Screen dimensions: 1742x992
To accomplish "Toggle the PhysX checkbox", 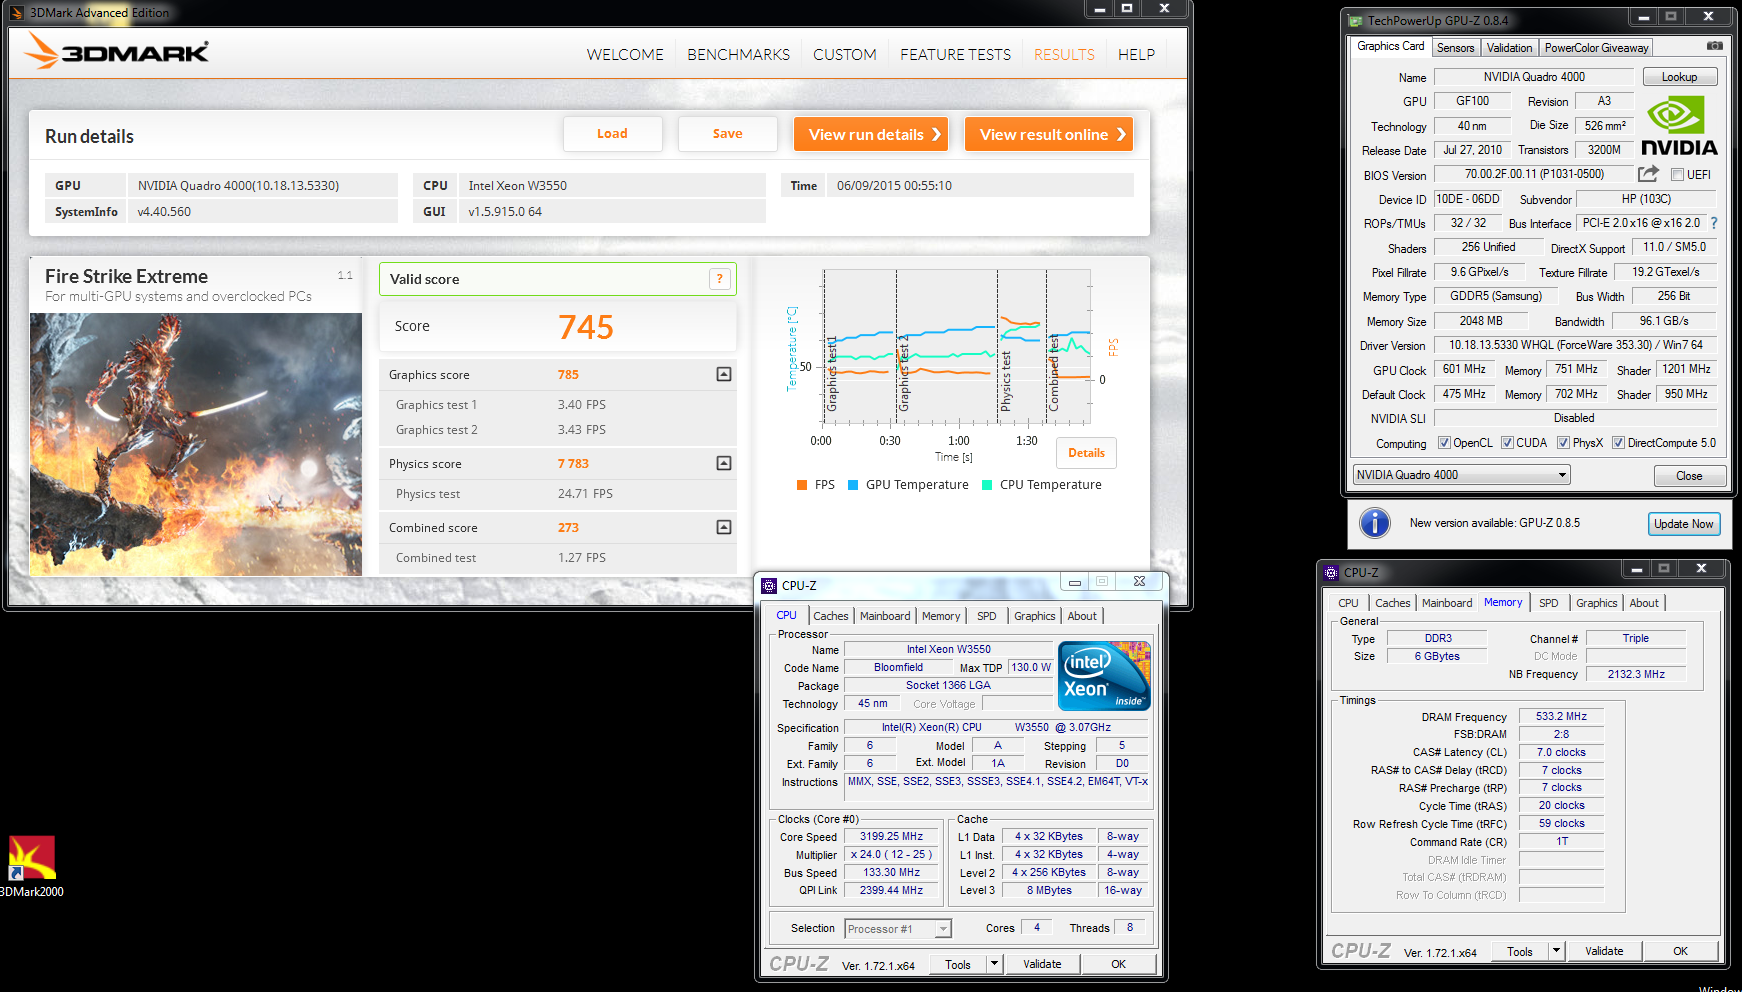I will [1563, 443].
